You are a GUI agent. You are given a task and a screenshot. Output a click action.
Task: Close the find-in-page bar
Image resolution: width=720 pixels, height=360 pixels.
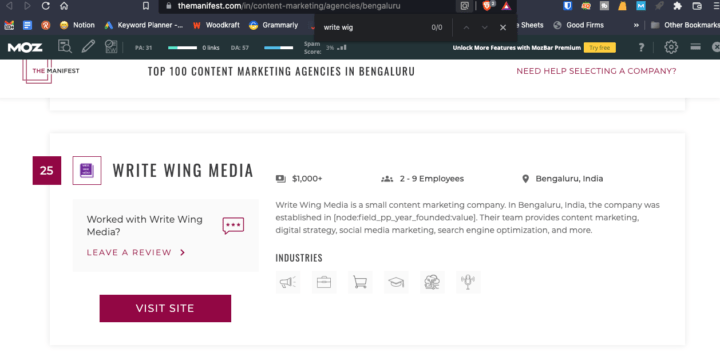click(x=503, y=28)
